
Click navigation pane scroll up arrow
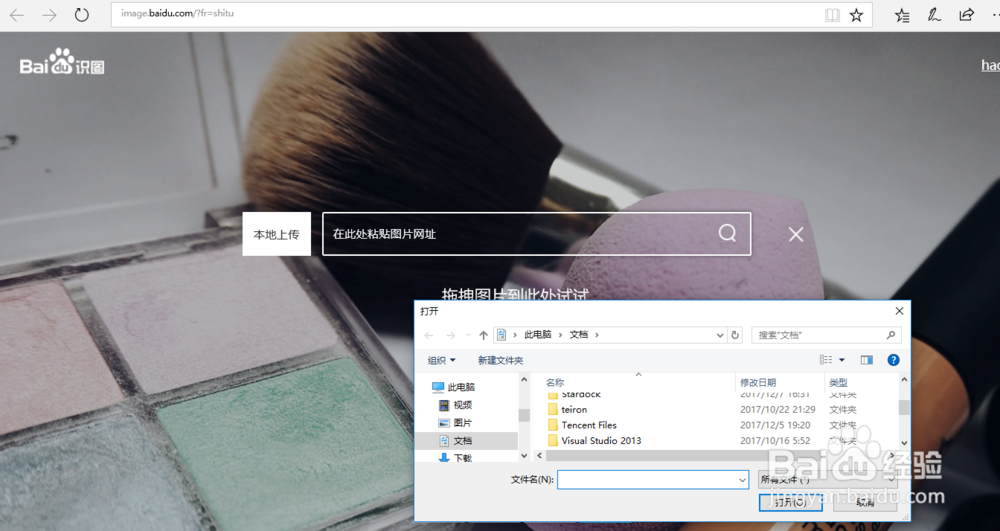pyautogui.click(x=524, y=380)
